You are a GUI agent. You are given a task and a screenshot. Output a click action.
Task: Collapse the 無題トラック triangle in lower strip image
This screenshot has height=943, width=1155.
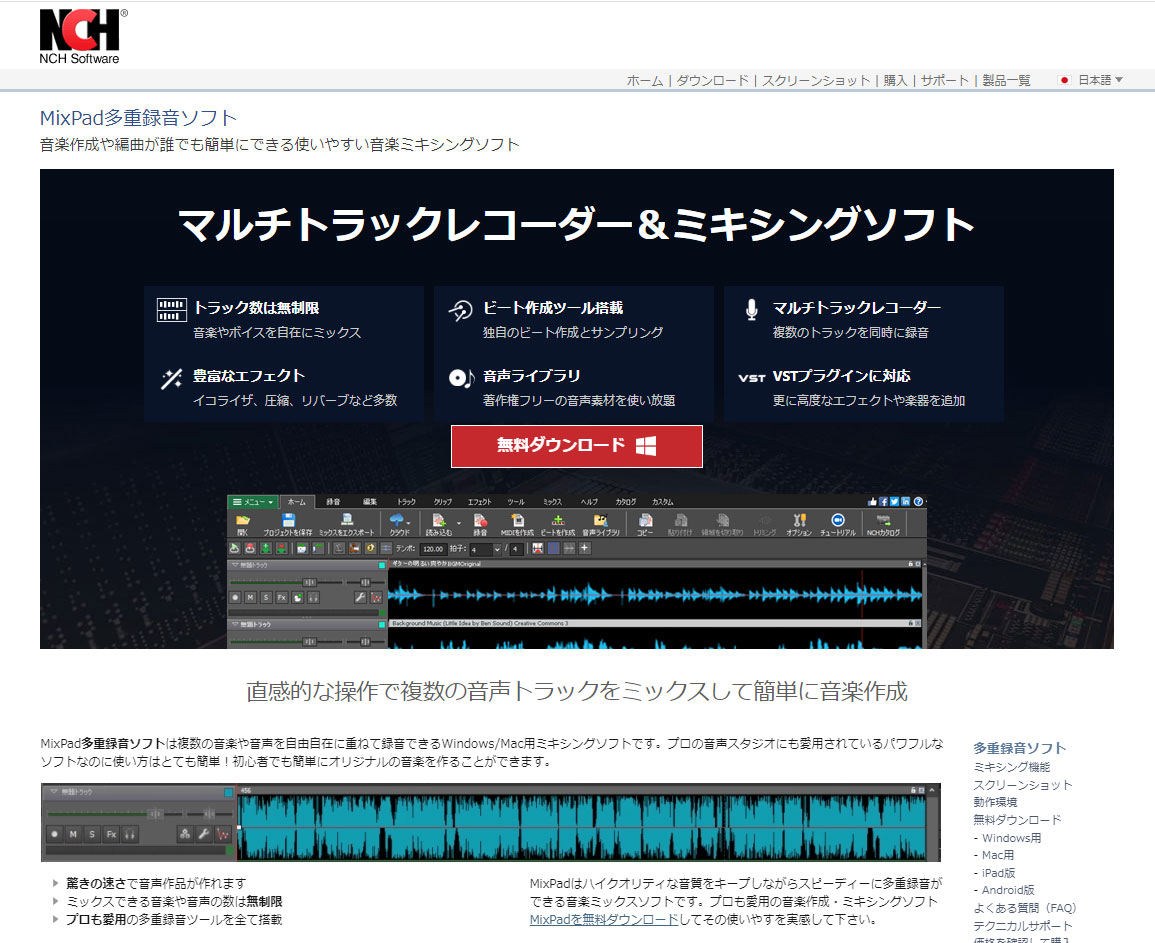point(54,792)
